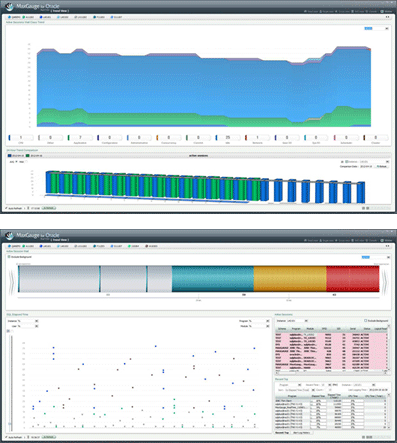The height and width of the screenshot is (443, 397).
Task: Click the small icon above the scatter chart slider
Action: [x=9, y=331]
